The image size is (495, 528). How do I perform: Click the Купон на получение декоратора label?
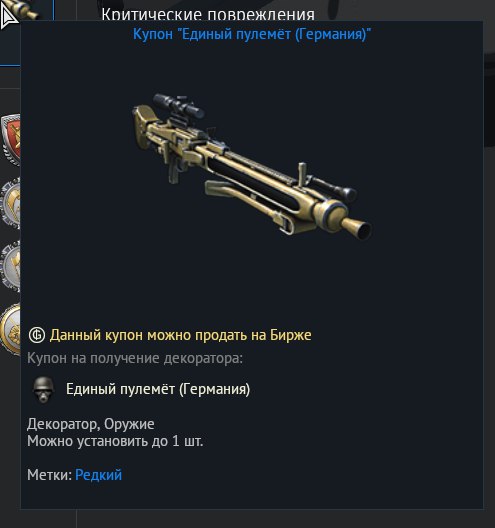point(135,358)
